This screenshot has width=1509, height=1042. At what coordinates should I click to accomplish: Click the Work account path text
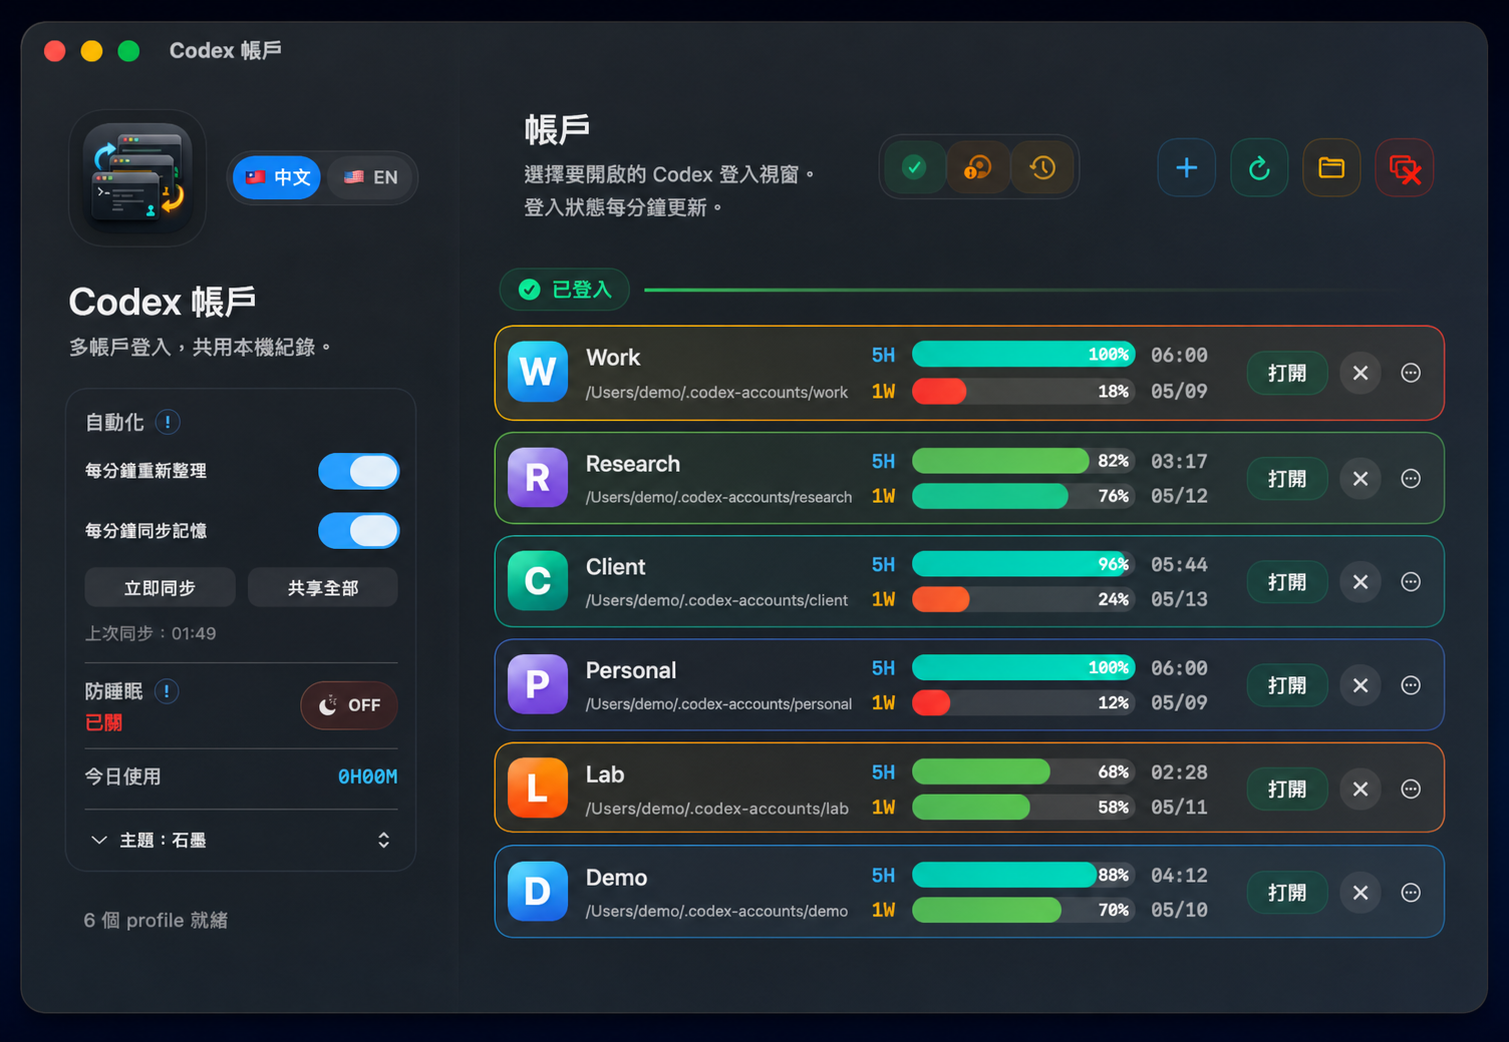coord(716,392)
